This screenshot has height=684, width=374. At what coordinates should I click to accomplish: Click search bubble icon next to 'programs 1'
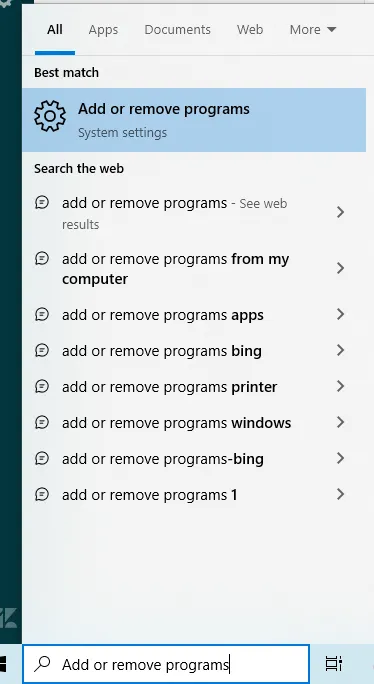click(x=42, y=494)
